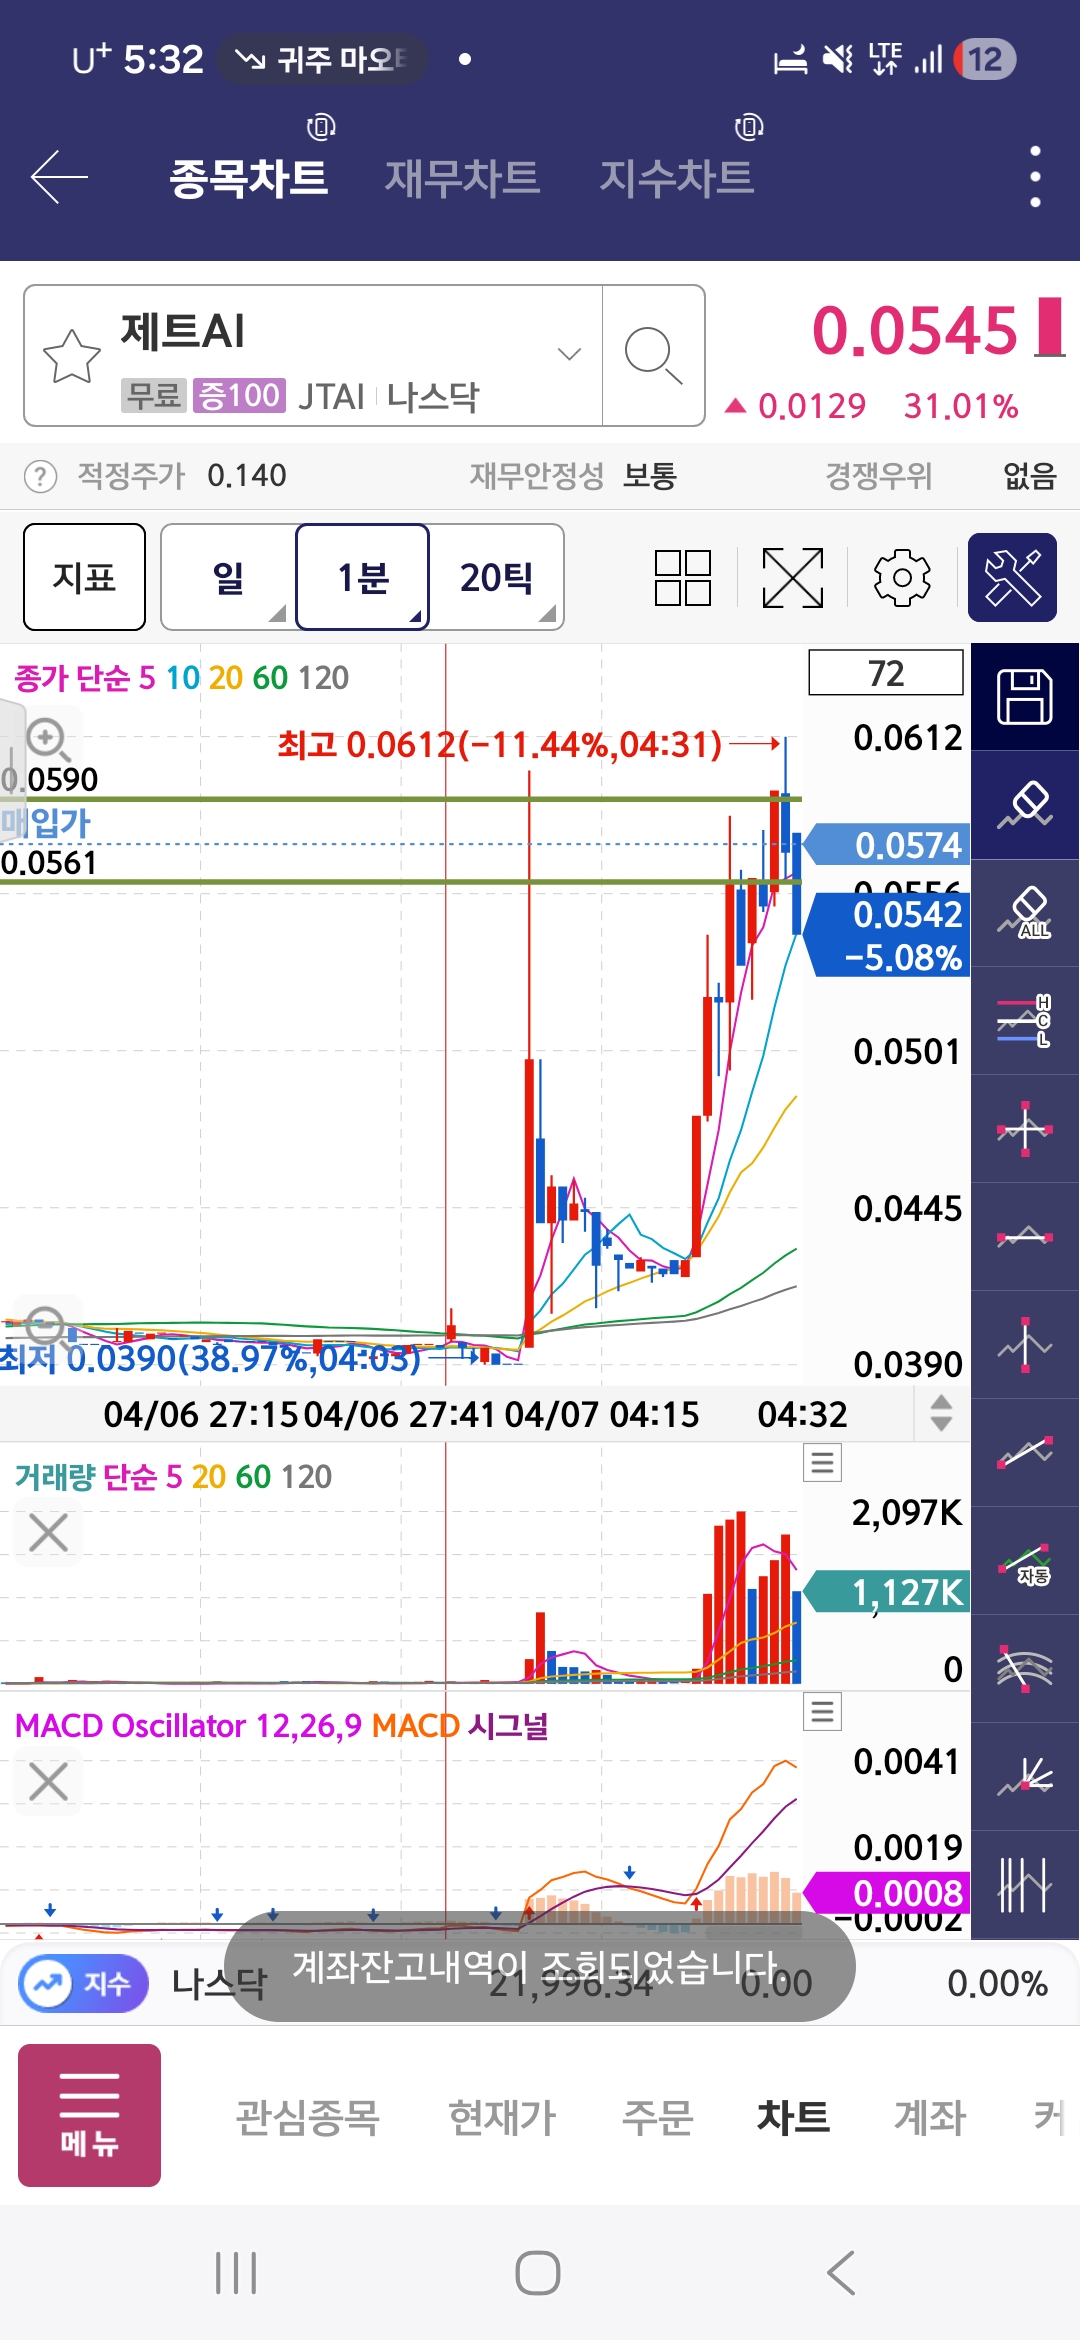Open the 메뉴 main menu button
Screen dimensions: 1080x2340
[89, 2115]
